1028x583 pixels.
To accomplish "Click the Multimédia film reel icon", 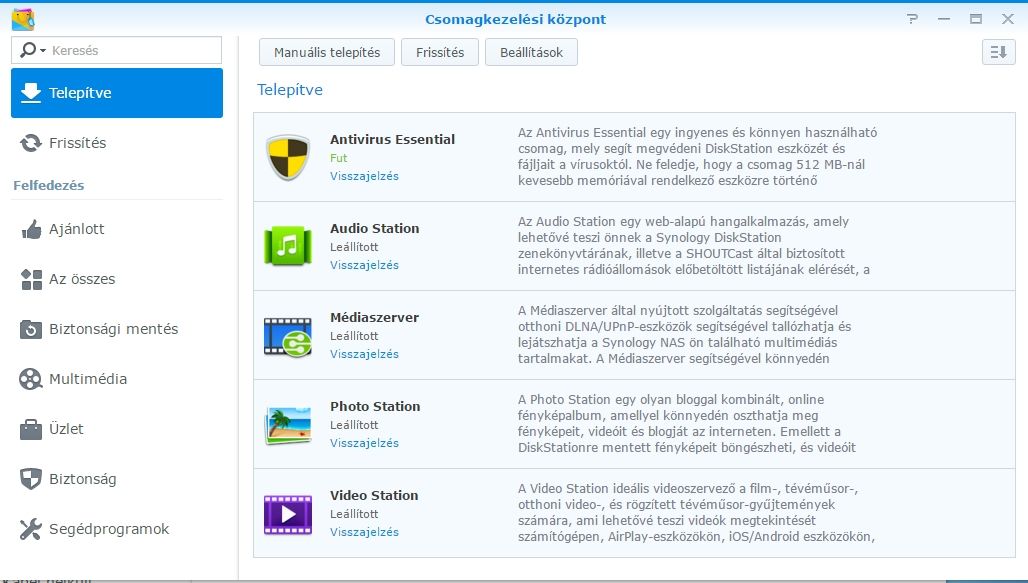I will (x=31, y=379).
